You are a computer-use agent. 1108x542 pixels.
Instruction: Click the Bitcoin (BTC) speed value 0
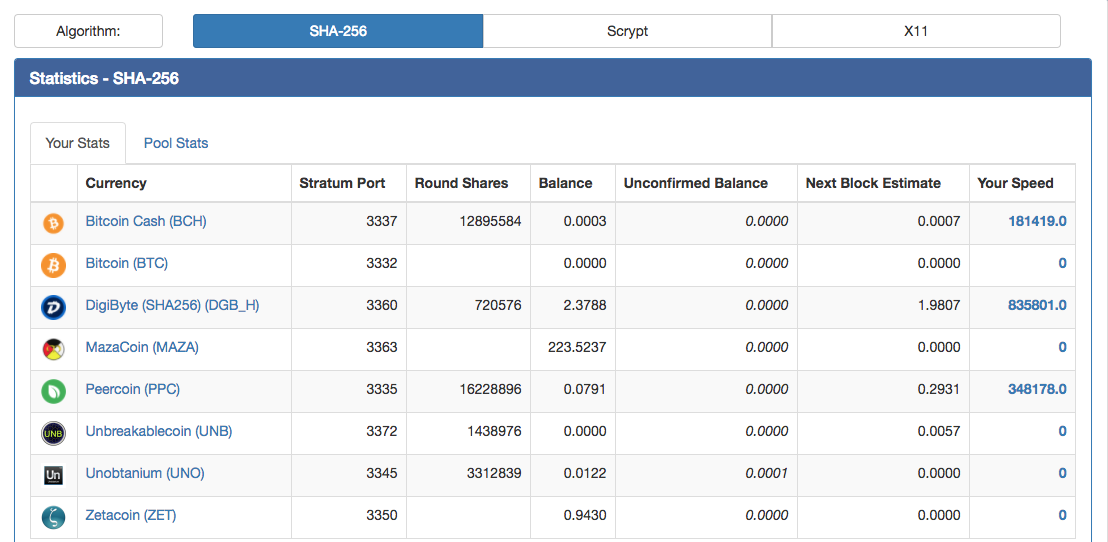[x=1062, y=264]
